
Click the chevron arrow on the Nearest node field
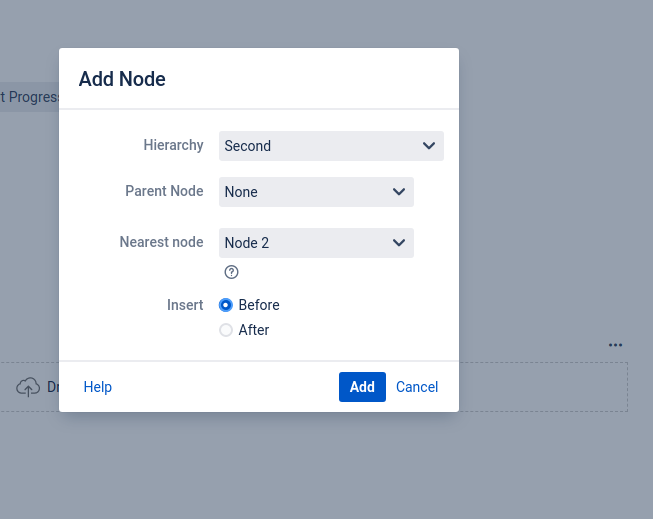(x=399, y=242)
